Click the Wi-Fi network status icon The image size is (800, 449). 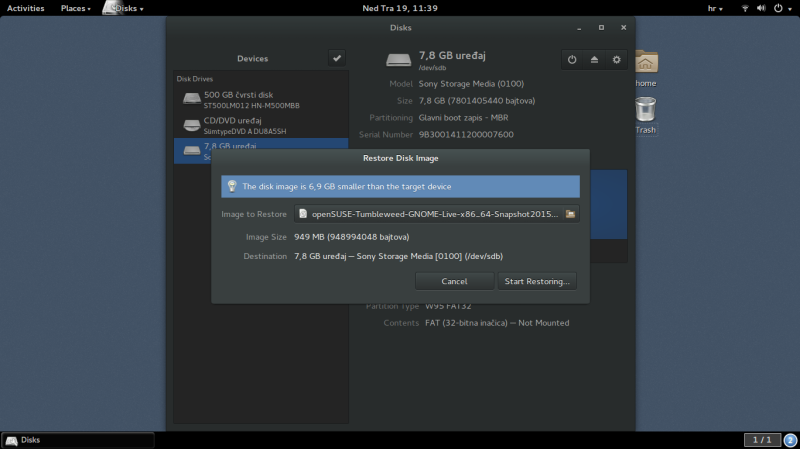(x=745, y=8)
